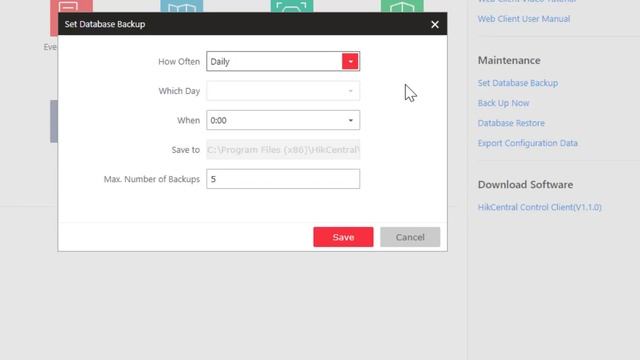The width and height of the screenshot is (640, 360).
Task: Open the Database Restore link
Action: [x=511, y=123]
